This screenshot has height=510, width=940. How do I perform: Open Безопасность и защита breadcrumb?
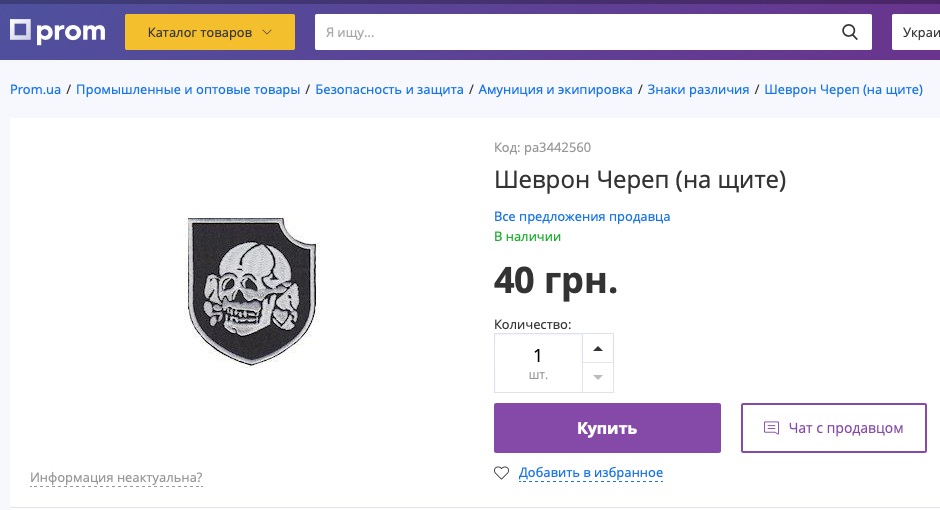[x=389, y=89]
